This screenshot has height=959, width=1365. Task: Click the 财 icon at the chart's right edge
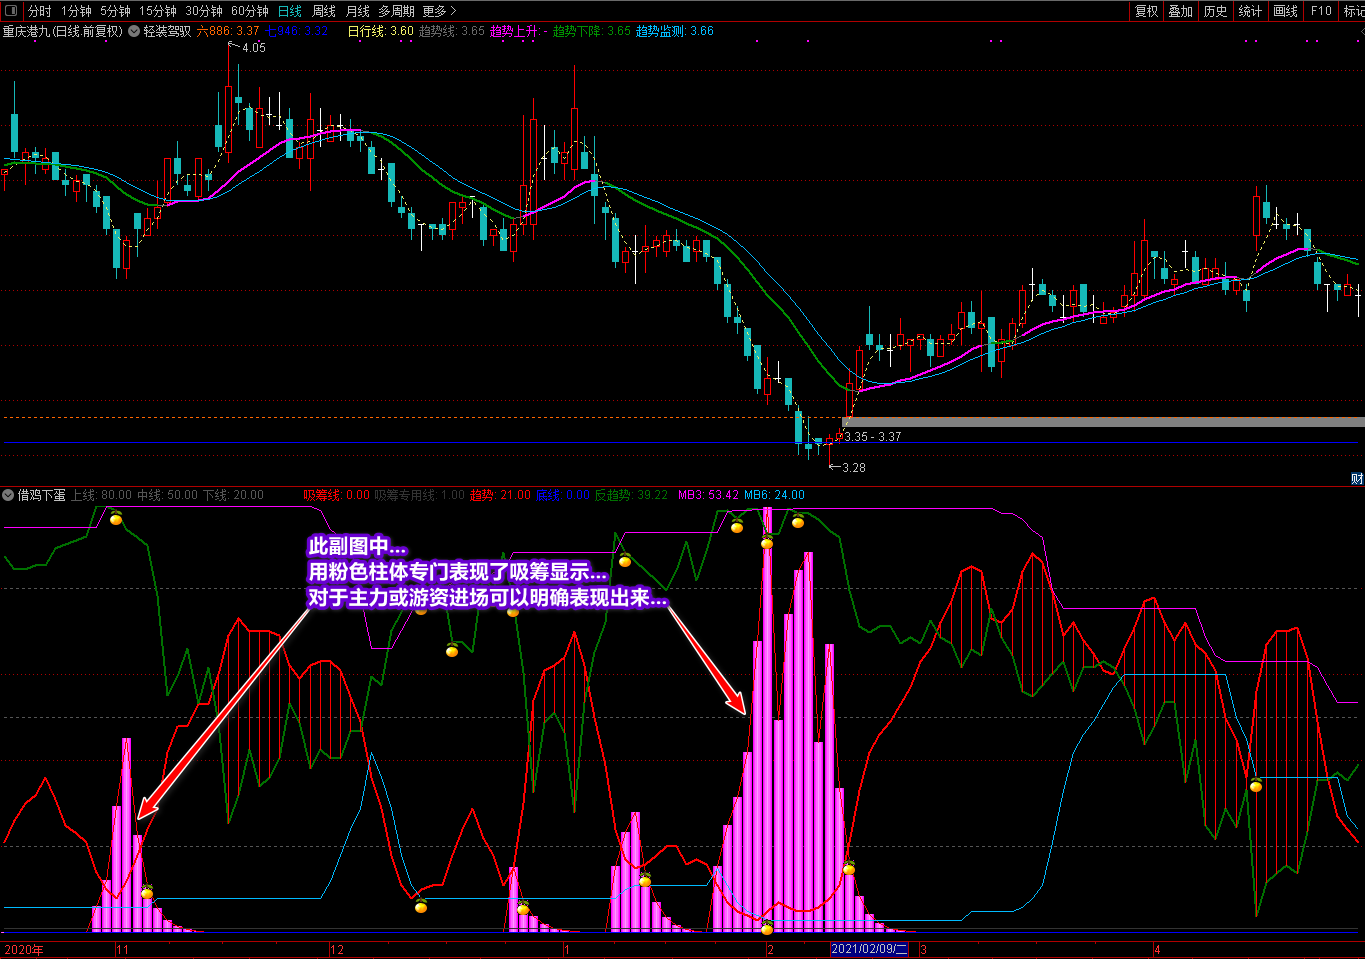[x=1357, y=479]
